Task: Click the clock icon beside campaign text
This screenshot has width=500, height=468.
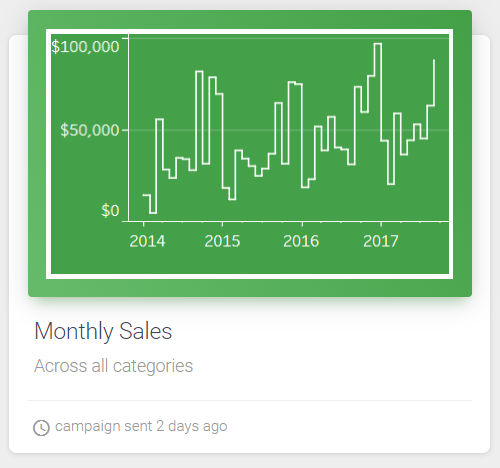Action: pos(41,428)
